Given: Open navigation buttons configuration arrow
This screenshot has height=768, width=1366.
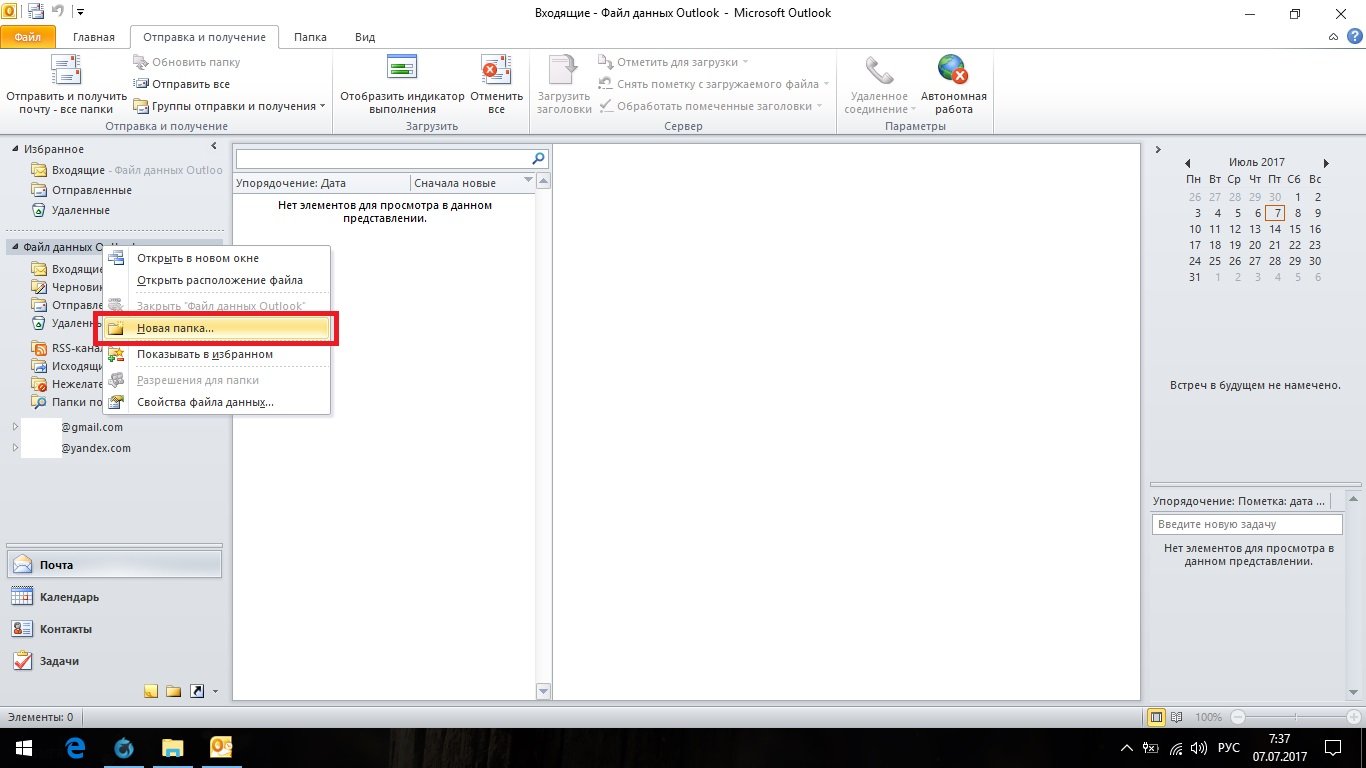Looking at the screenshot, I should pyautogui.click(x=215, y=692).
